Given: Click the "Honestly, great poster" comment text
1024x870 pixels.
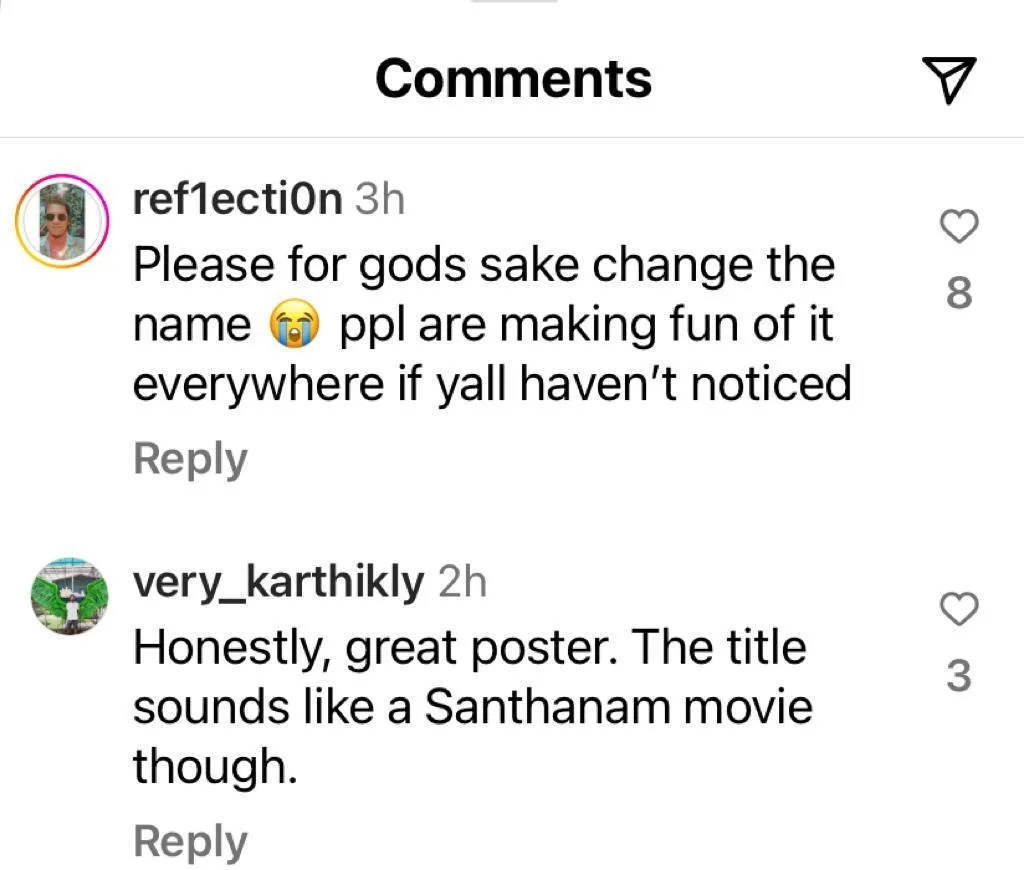Looking at the screenshot, I should point(469,648).
